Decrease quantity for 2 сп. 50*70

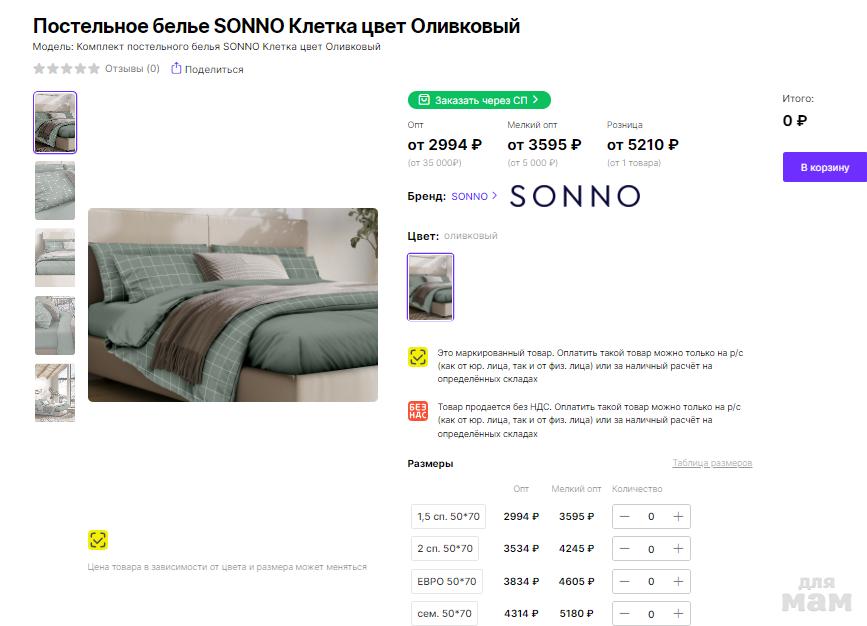pyautogui.click(x=625, y=549)
